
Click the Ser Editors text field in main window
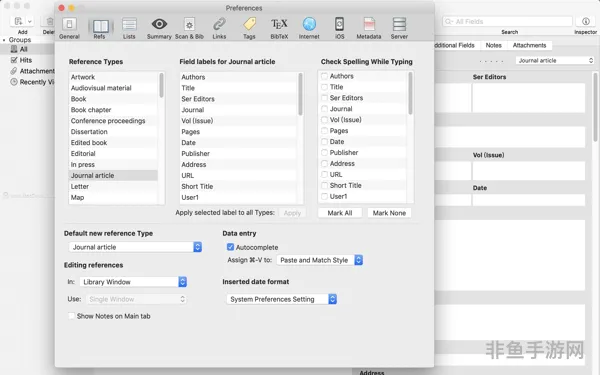pyautogui.click(x=528, y=98)
